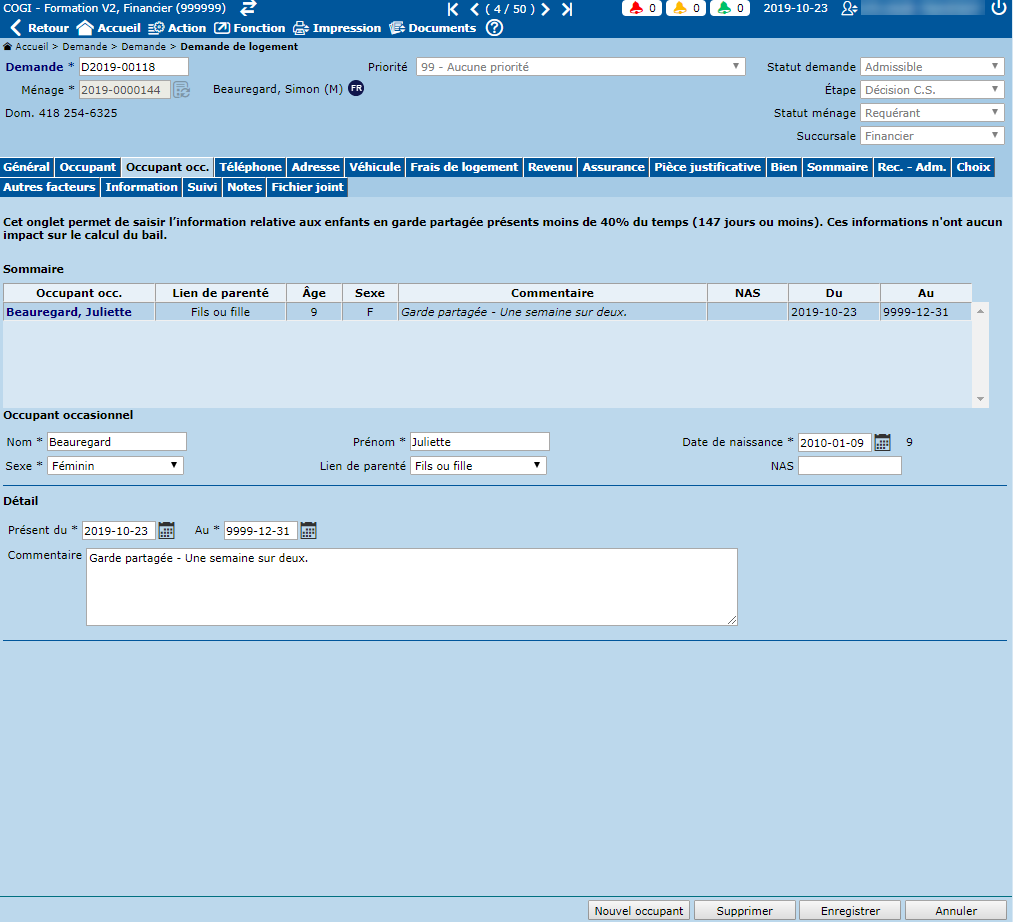The width and height of the screenshot is (1013, 922).
Task: Switch to the Téléphone tab
Action: tap(250, 167)
